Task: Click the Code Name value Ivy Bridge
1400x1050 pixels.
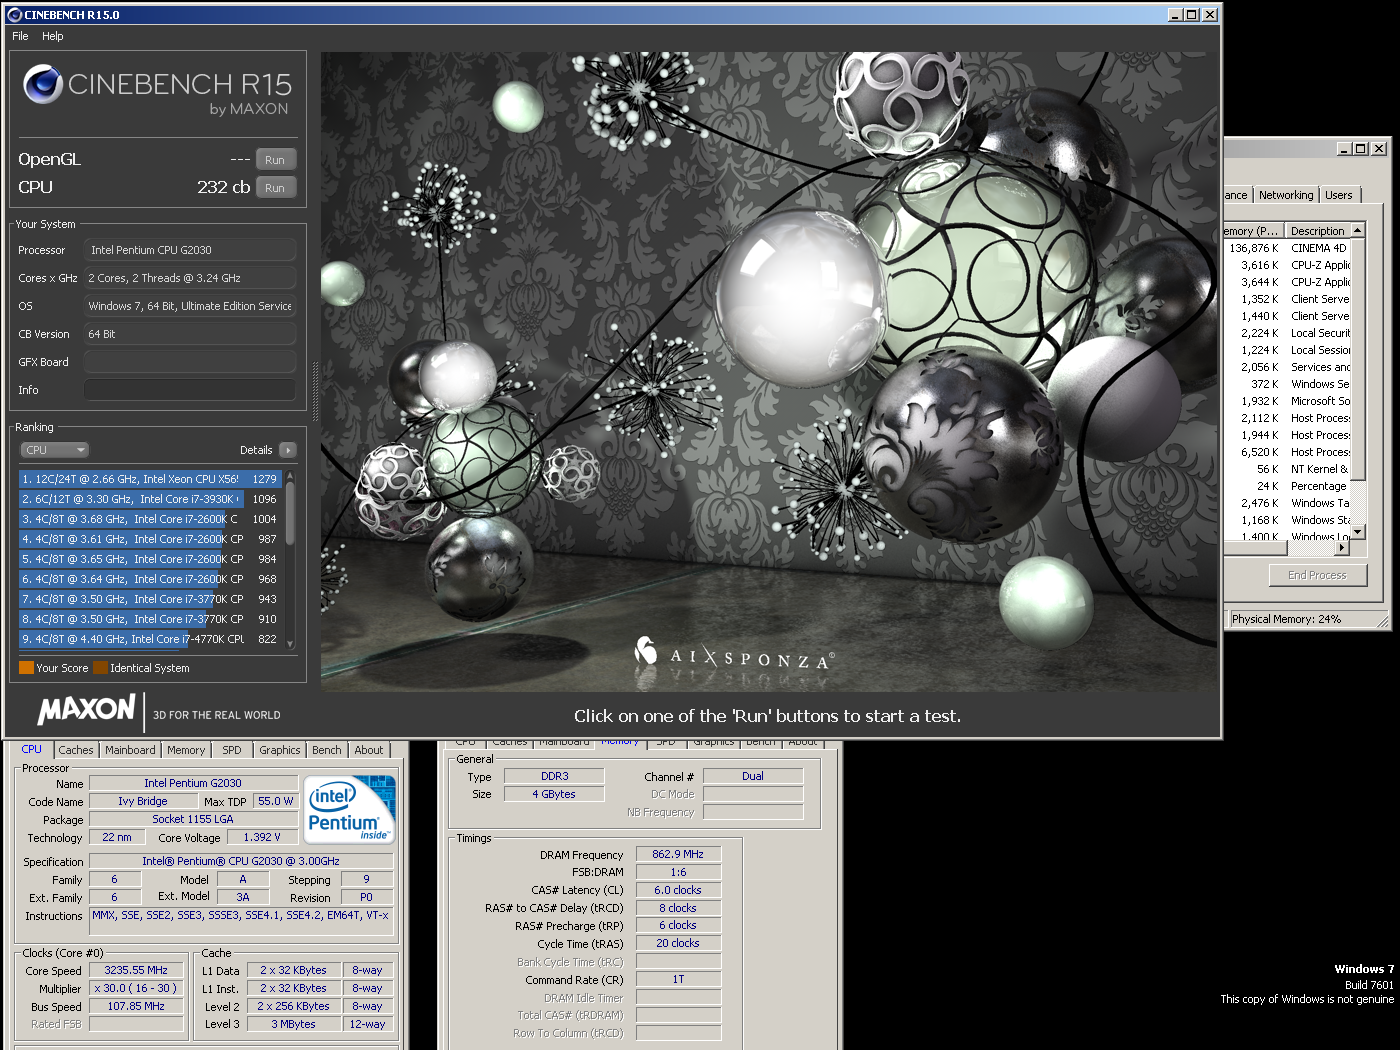Action: (143, 801)
